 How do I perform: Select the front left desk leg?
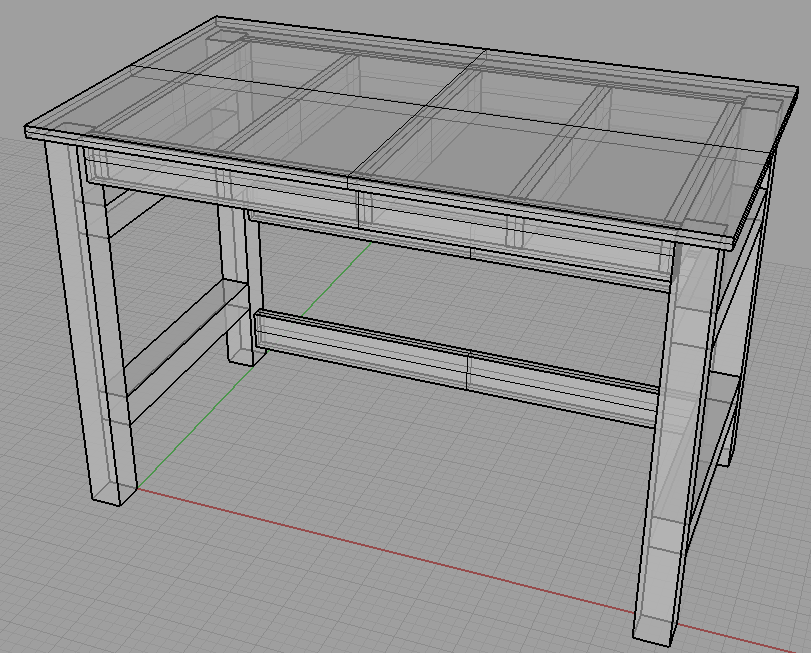[91, 323]
